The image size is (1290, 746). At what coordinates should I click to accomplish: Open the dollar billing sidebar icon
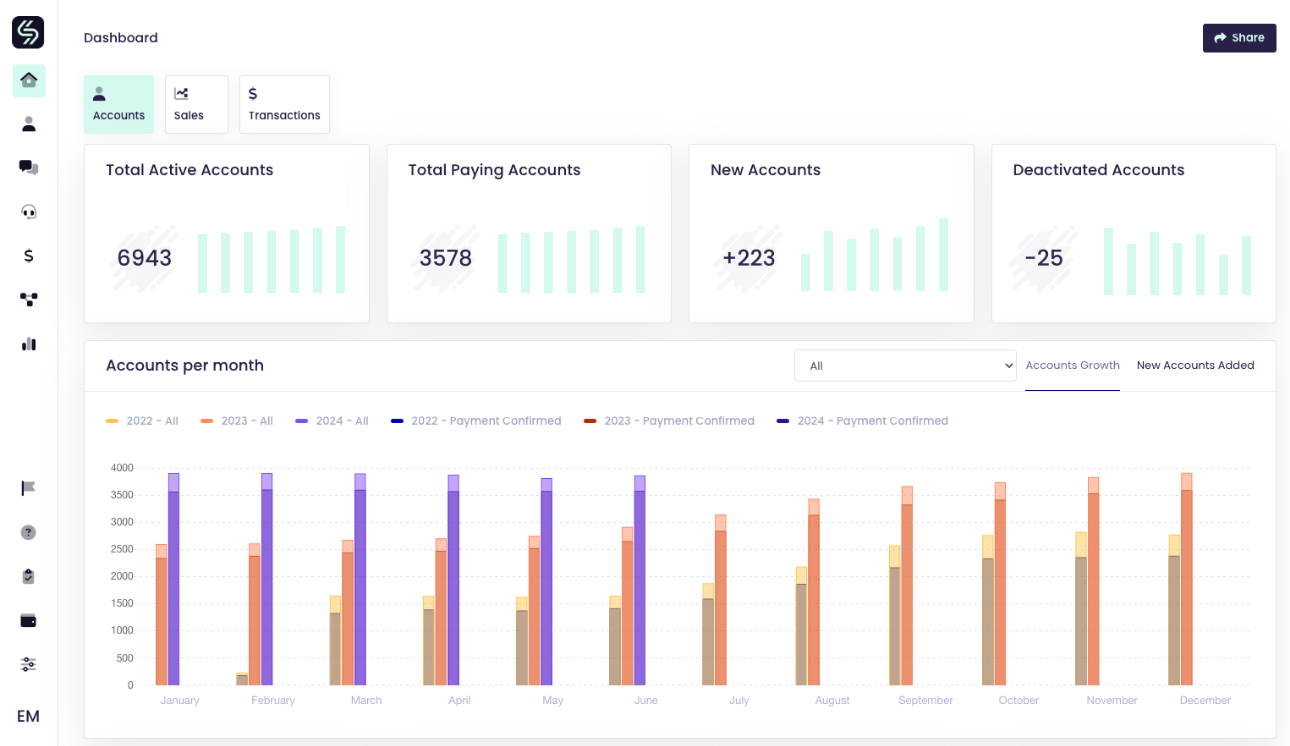[29, 255]
